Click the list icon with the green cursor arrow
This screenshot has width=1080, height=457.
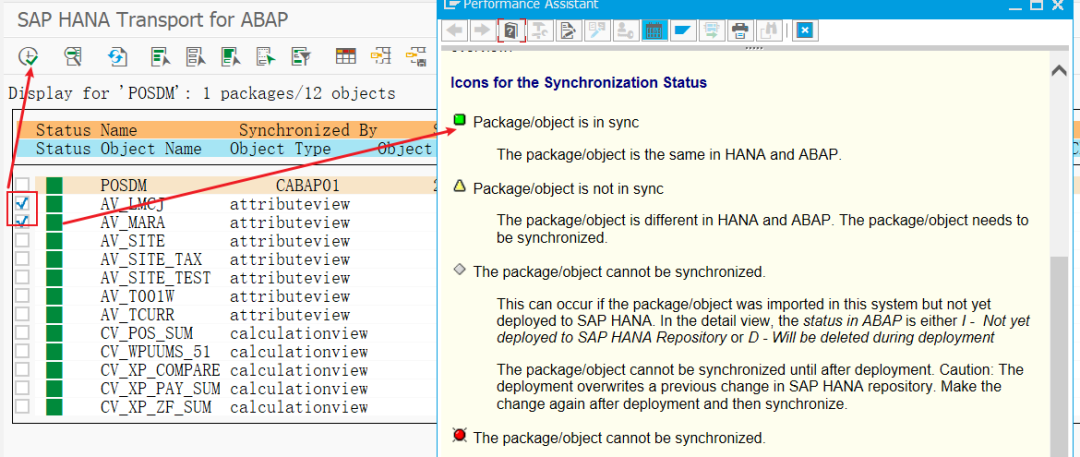pyautogui.click(x=266, y=56)
